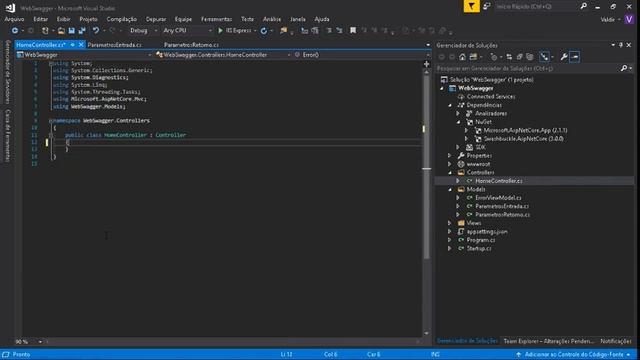Switch to the ParametrosEntrada.cs tab
This screenshot has height=360, width=640.
(115, 45)
